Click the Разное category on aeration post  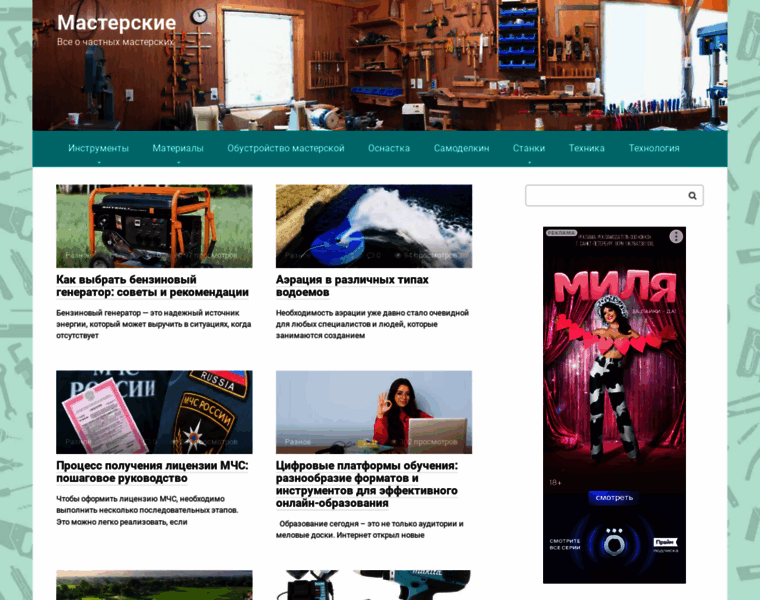tap(298, 255)
